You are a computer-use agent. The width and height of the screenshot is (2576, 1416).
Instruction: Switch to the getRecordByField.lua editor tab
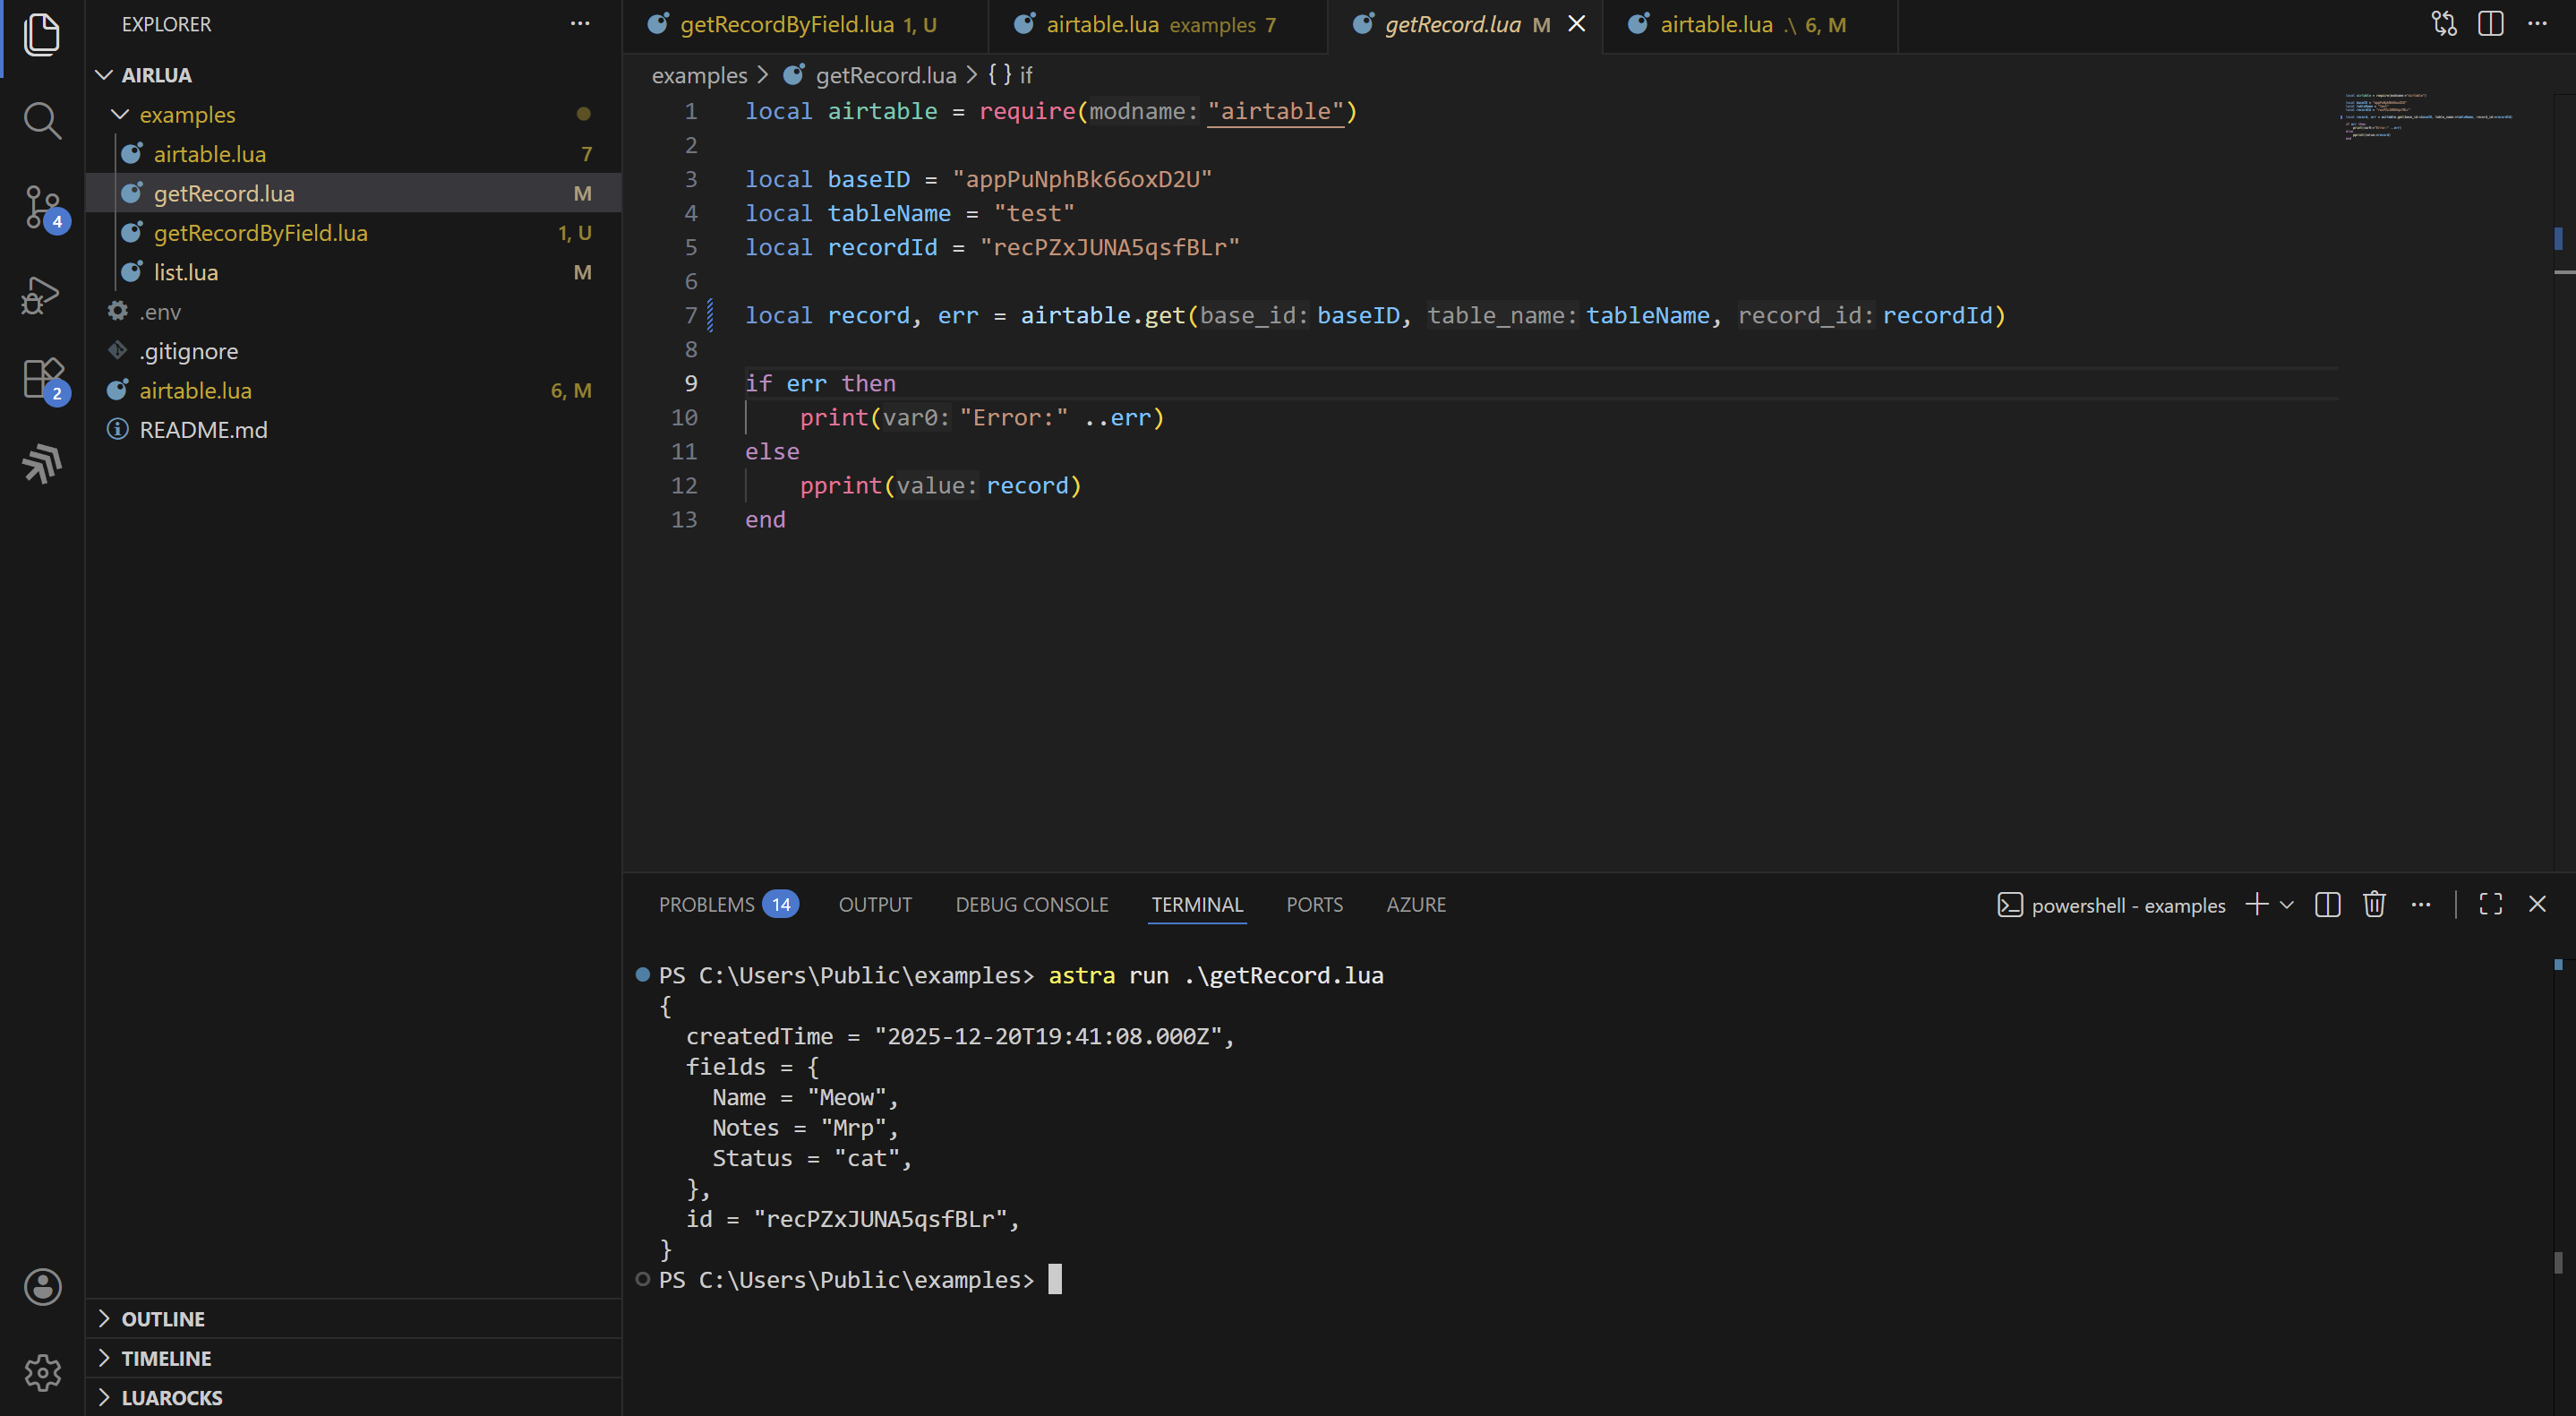[x=786, y=25]
